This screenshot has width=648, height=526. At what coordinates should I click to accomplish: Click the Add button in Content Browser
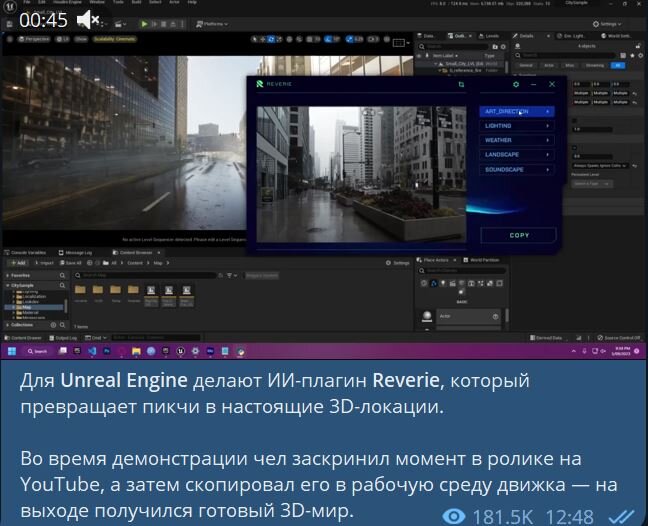[x=21, y=263]
